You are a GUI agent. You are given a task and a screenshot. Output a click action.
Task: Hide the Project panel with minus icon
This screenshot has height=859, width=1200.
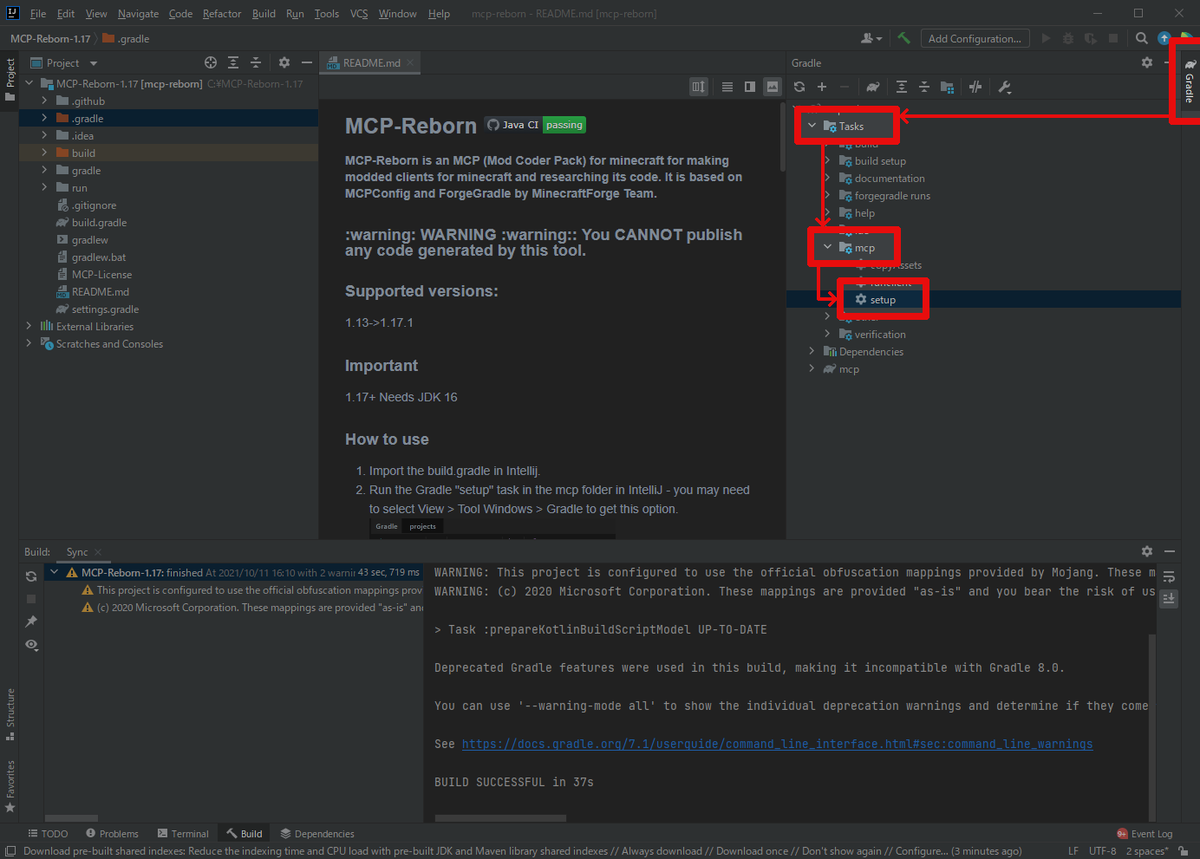coord(306,62)
